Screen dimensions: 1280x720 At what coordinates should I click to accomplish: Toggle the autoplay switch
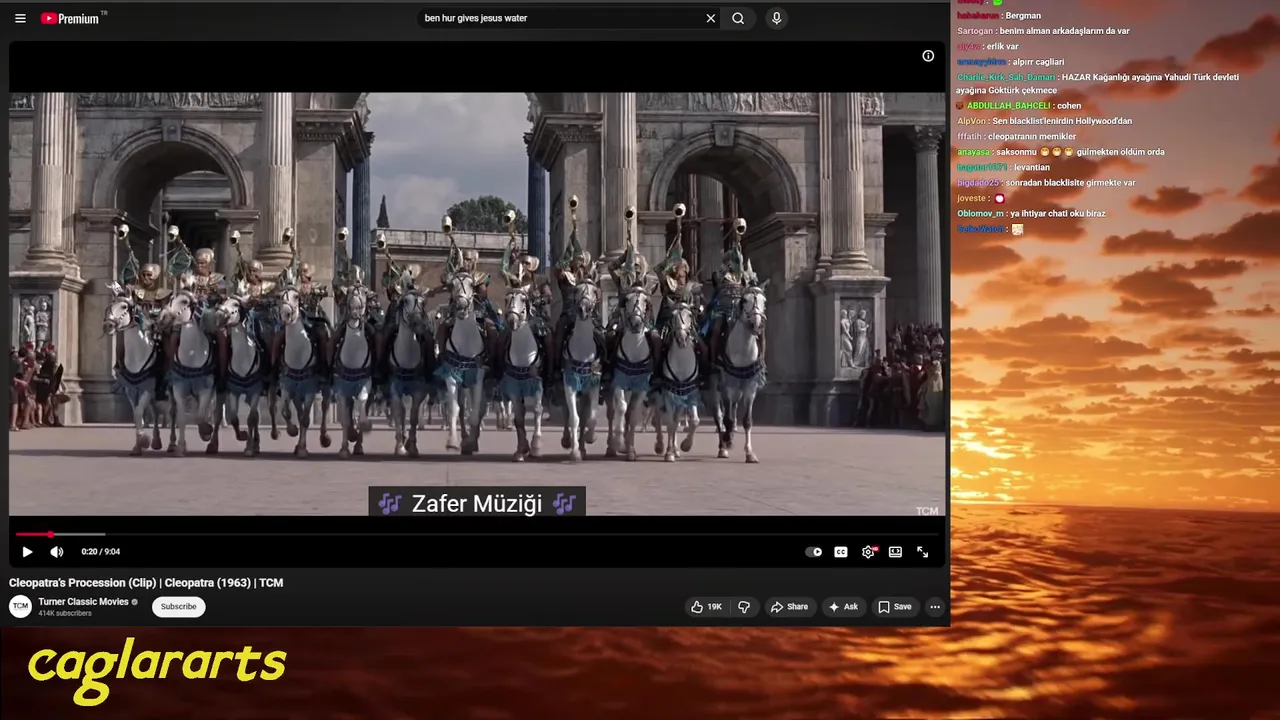tap(814, 552)
